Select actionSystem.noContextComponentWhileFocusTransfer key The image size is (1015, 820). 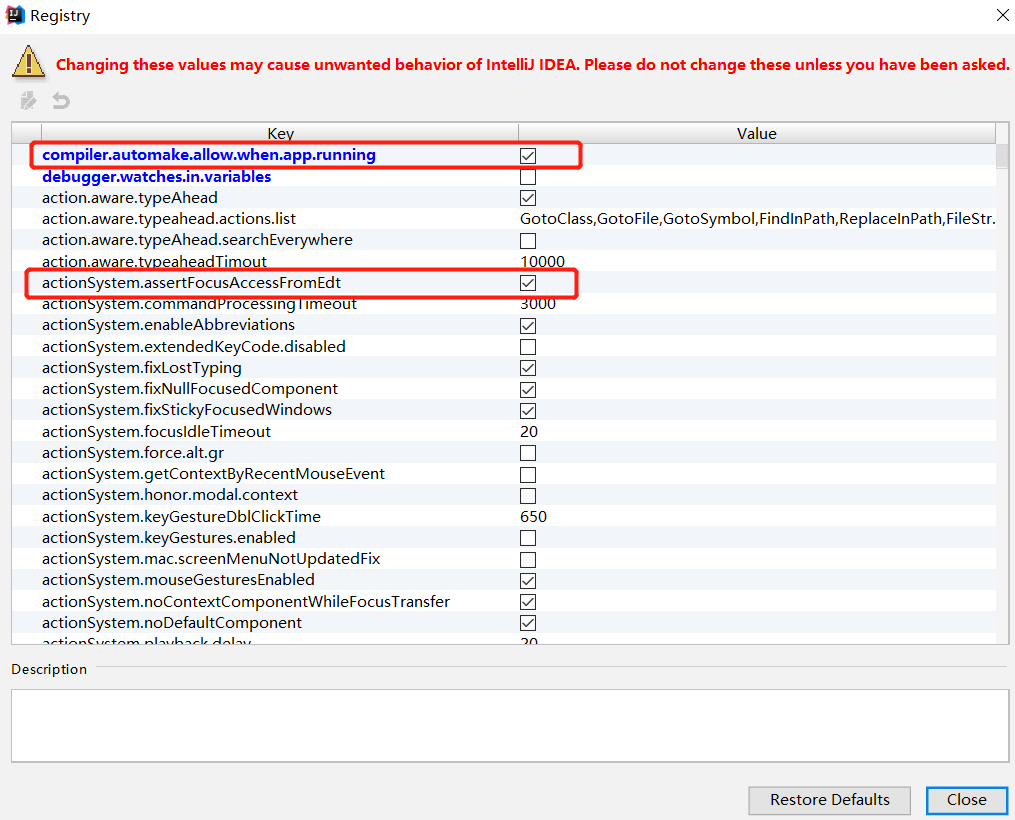(x=246, y=602)
